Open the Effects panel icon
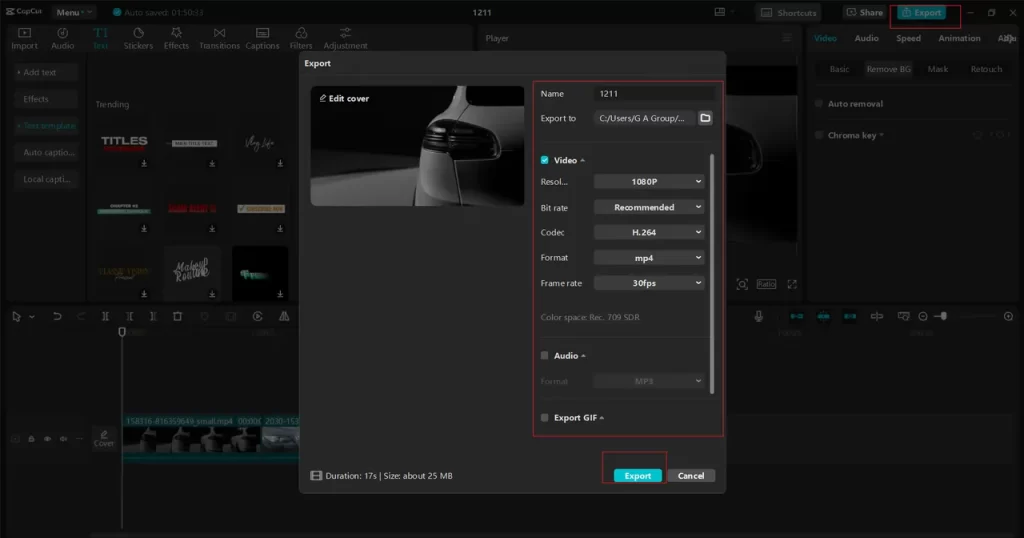This screenshot has height=538, width=1024. click(x=176, y=34)
